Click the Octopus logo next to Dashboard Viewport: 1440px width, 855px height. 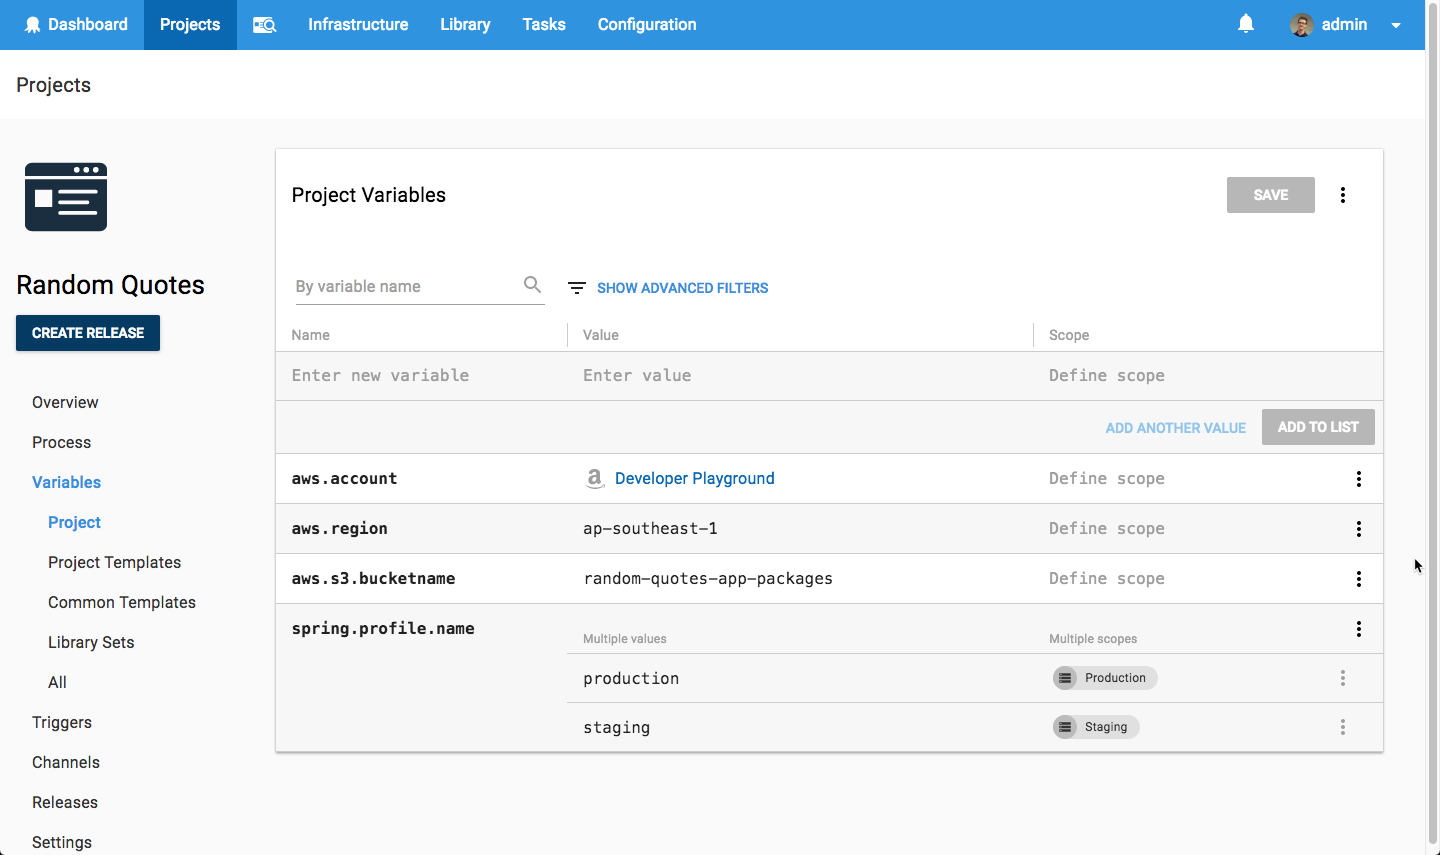33,23
